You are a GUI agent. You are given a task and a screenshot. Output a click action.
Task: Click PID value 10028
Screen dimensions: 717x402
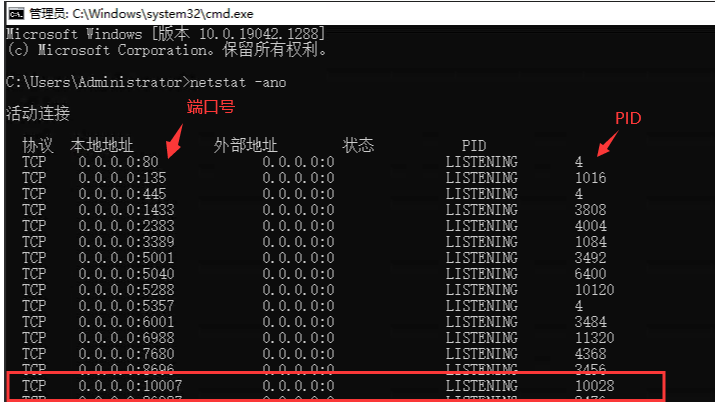click(x=594, y=386)
